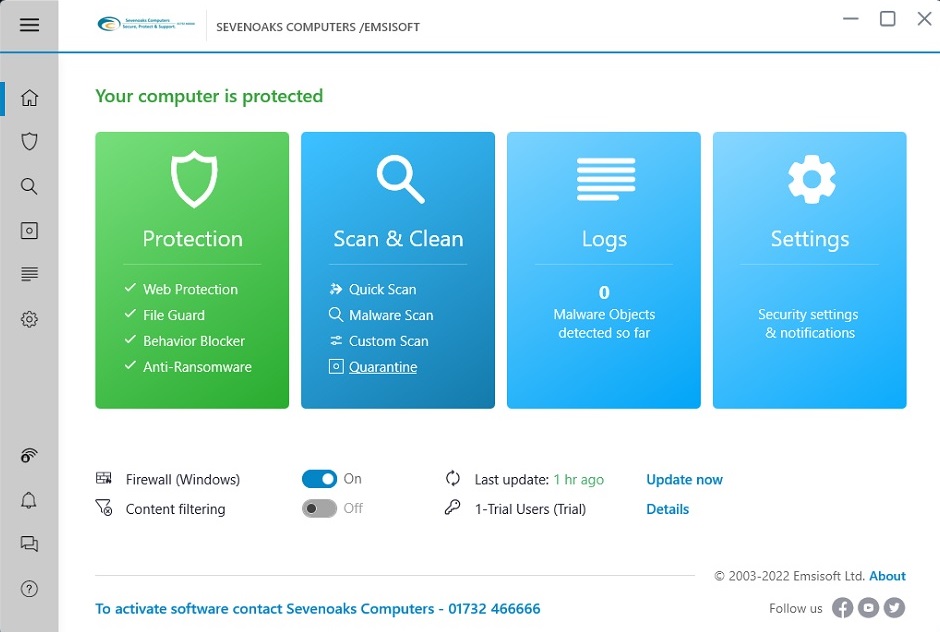Start a Custom Scan
The width and height of the screenshot is (940, 632).
click(388, 341)
